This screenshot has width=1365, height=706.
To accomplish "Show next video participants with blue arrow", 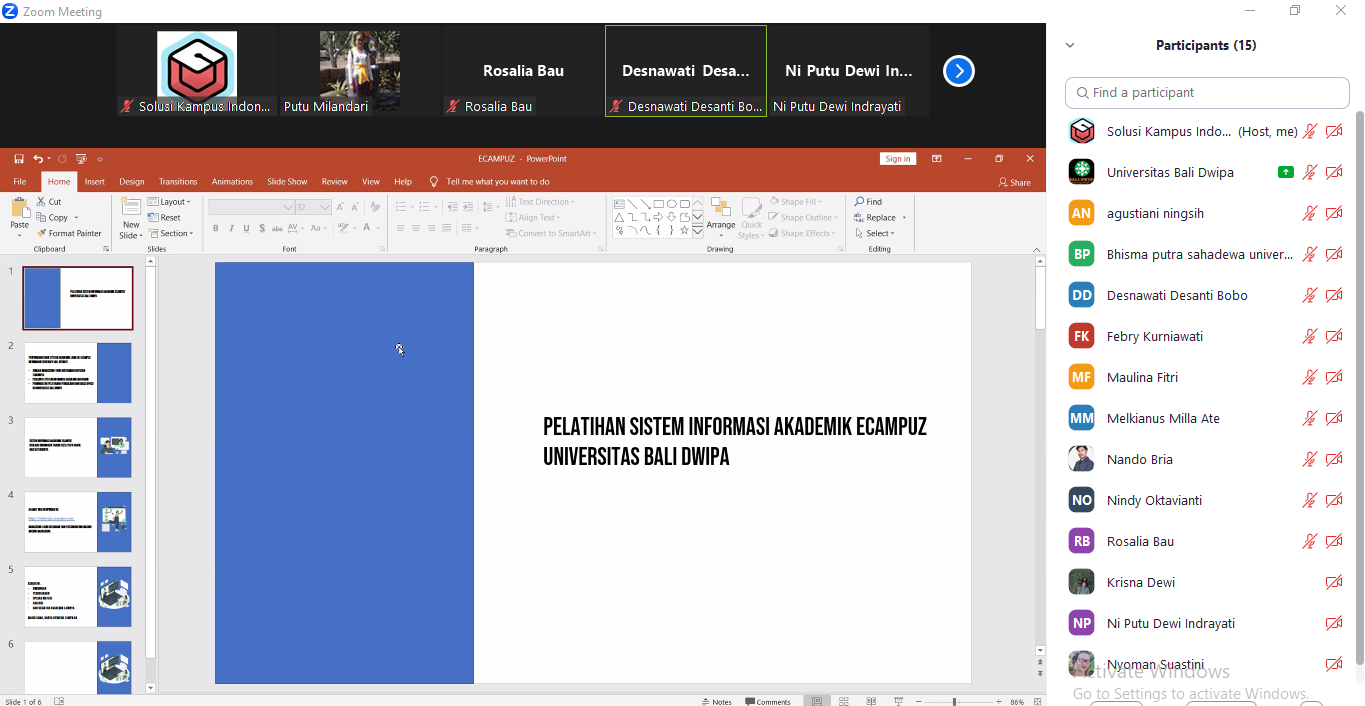I will 958,71.
